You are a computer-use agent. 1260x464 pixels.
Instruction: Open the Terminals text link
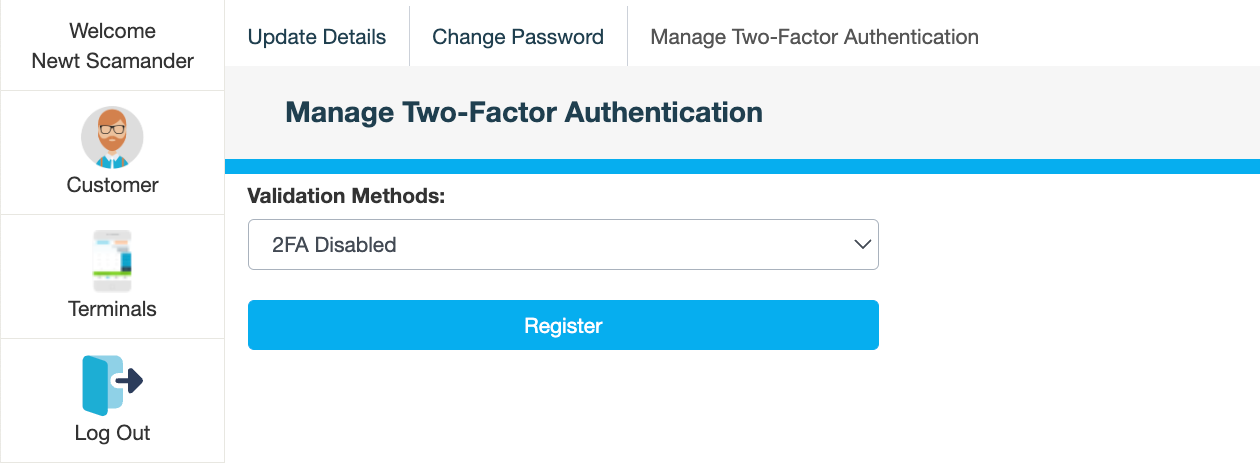point(112,309)
